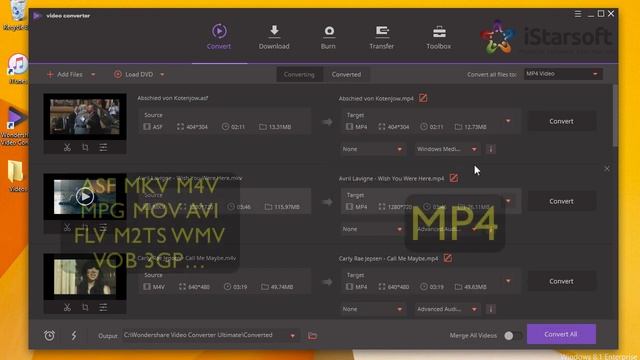Open the Convert all files to MP4 Video dropdown
Viewport: 640px width, 360px height.
pos(563,74)
